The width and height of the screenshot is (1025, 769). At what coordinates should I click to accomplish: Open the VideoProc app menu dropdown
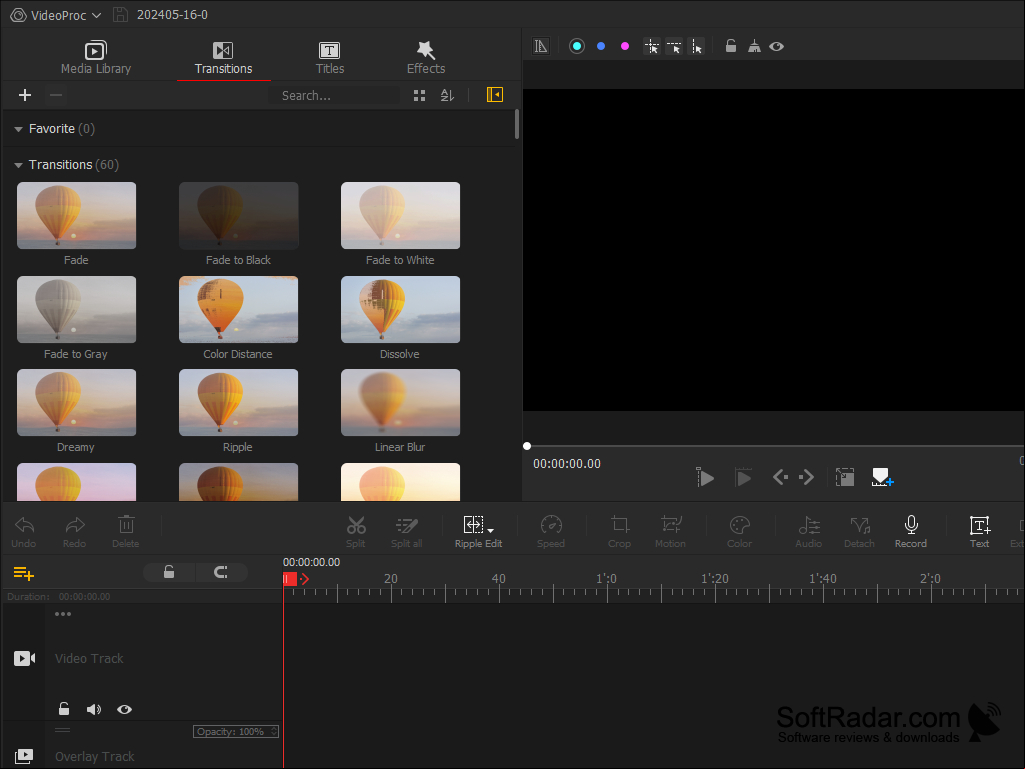(56, 14)
